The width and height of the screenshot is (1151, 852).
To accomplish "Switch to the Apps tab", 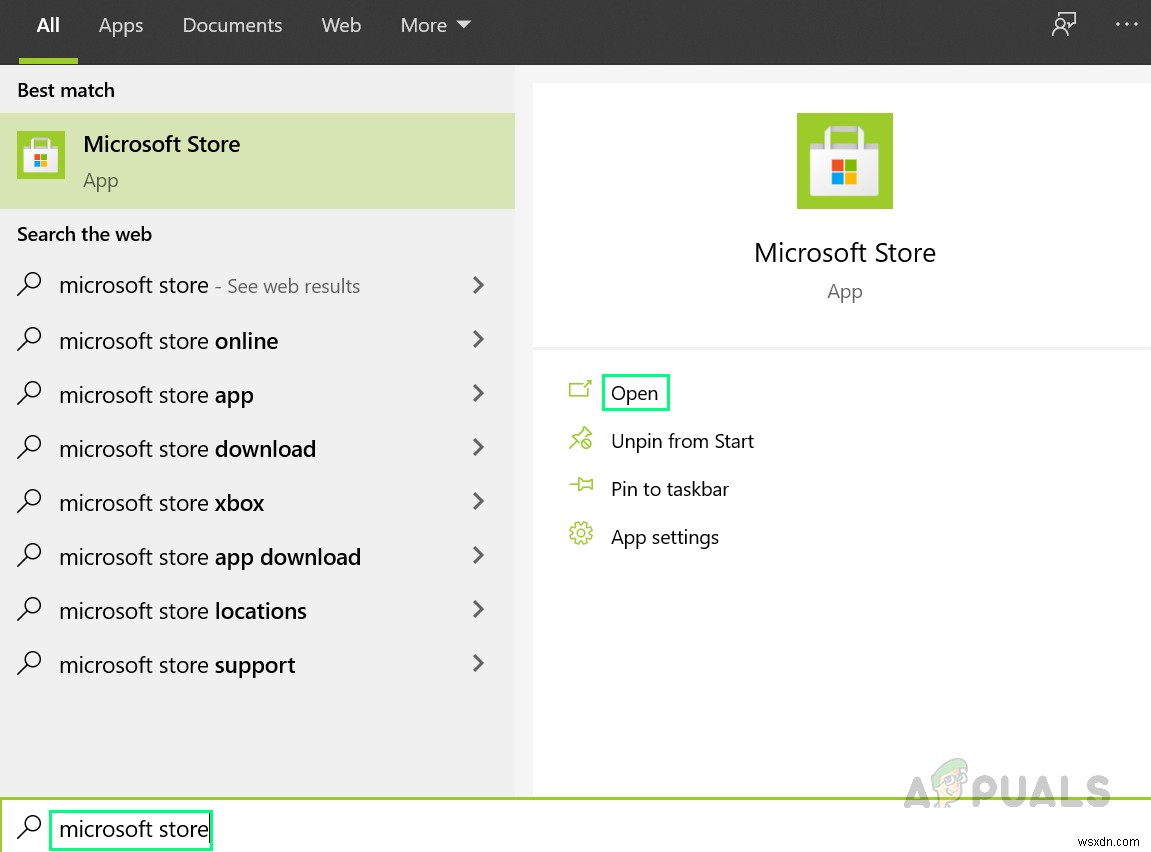I will pos(121,25).
